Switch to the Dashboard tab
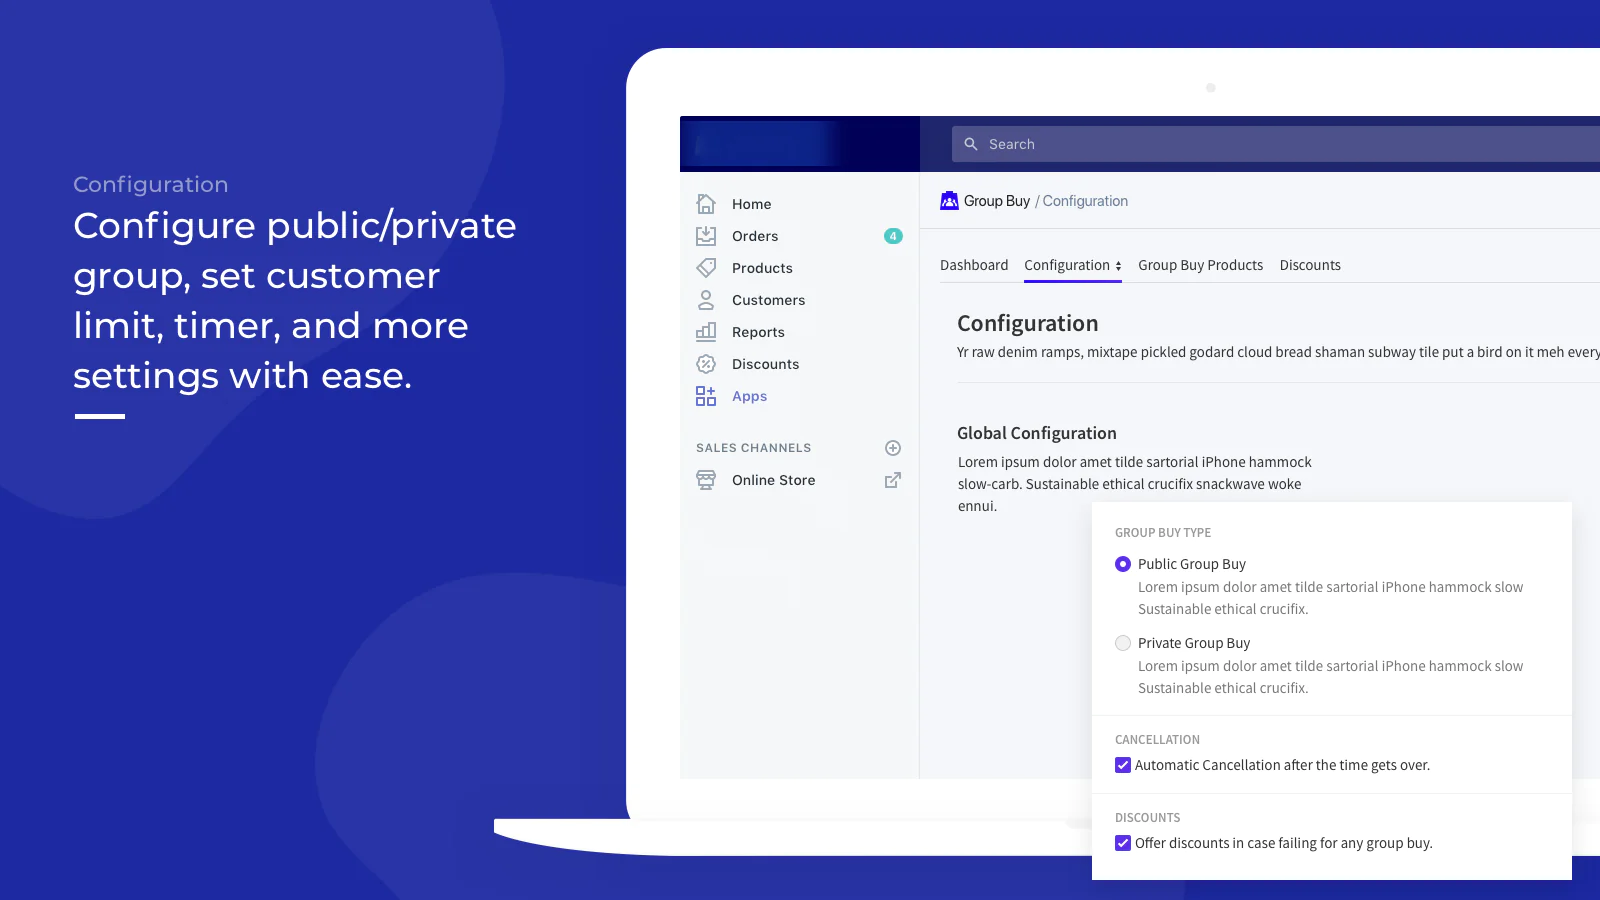This screenshot has height=900, width=1600. [x=974, y=265]
